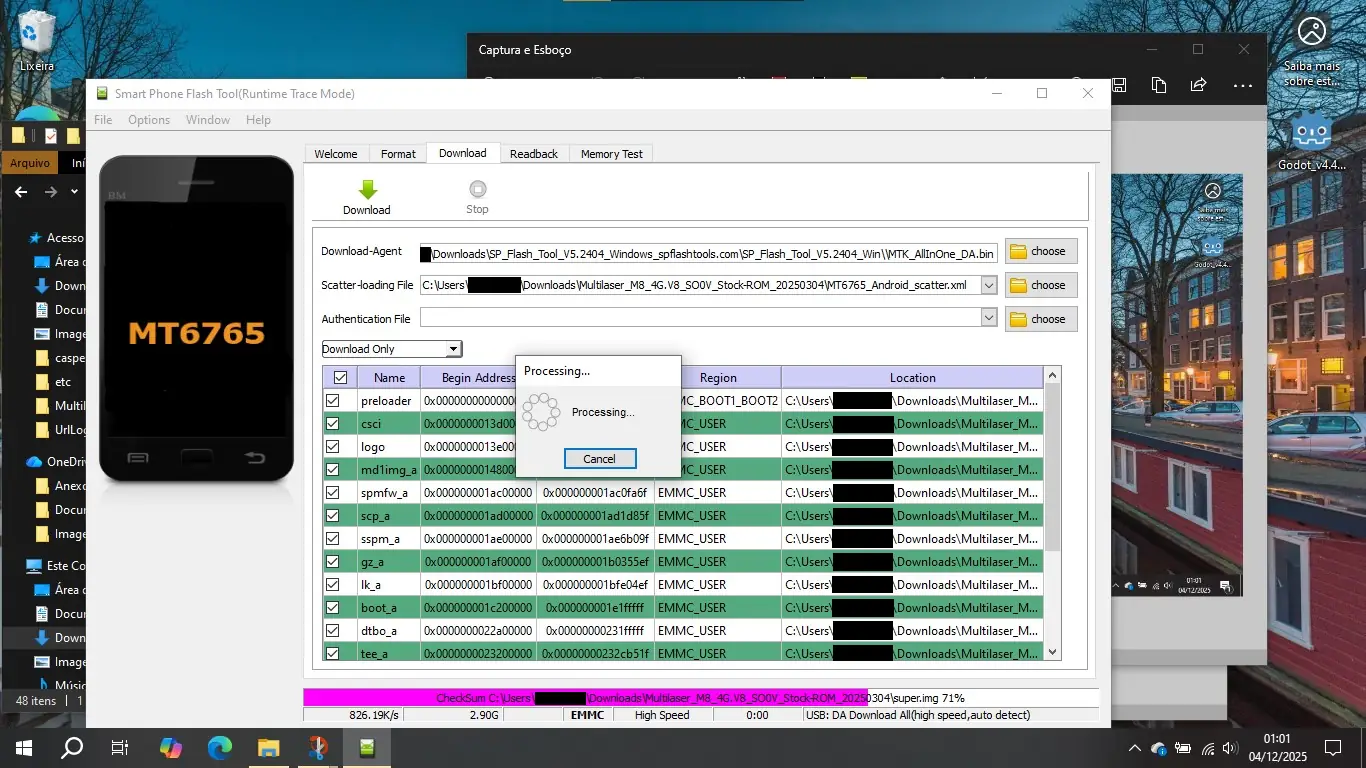Open the Download Only mode dropdown
The image size is (1366, 768).
(453, 349)
